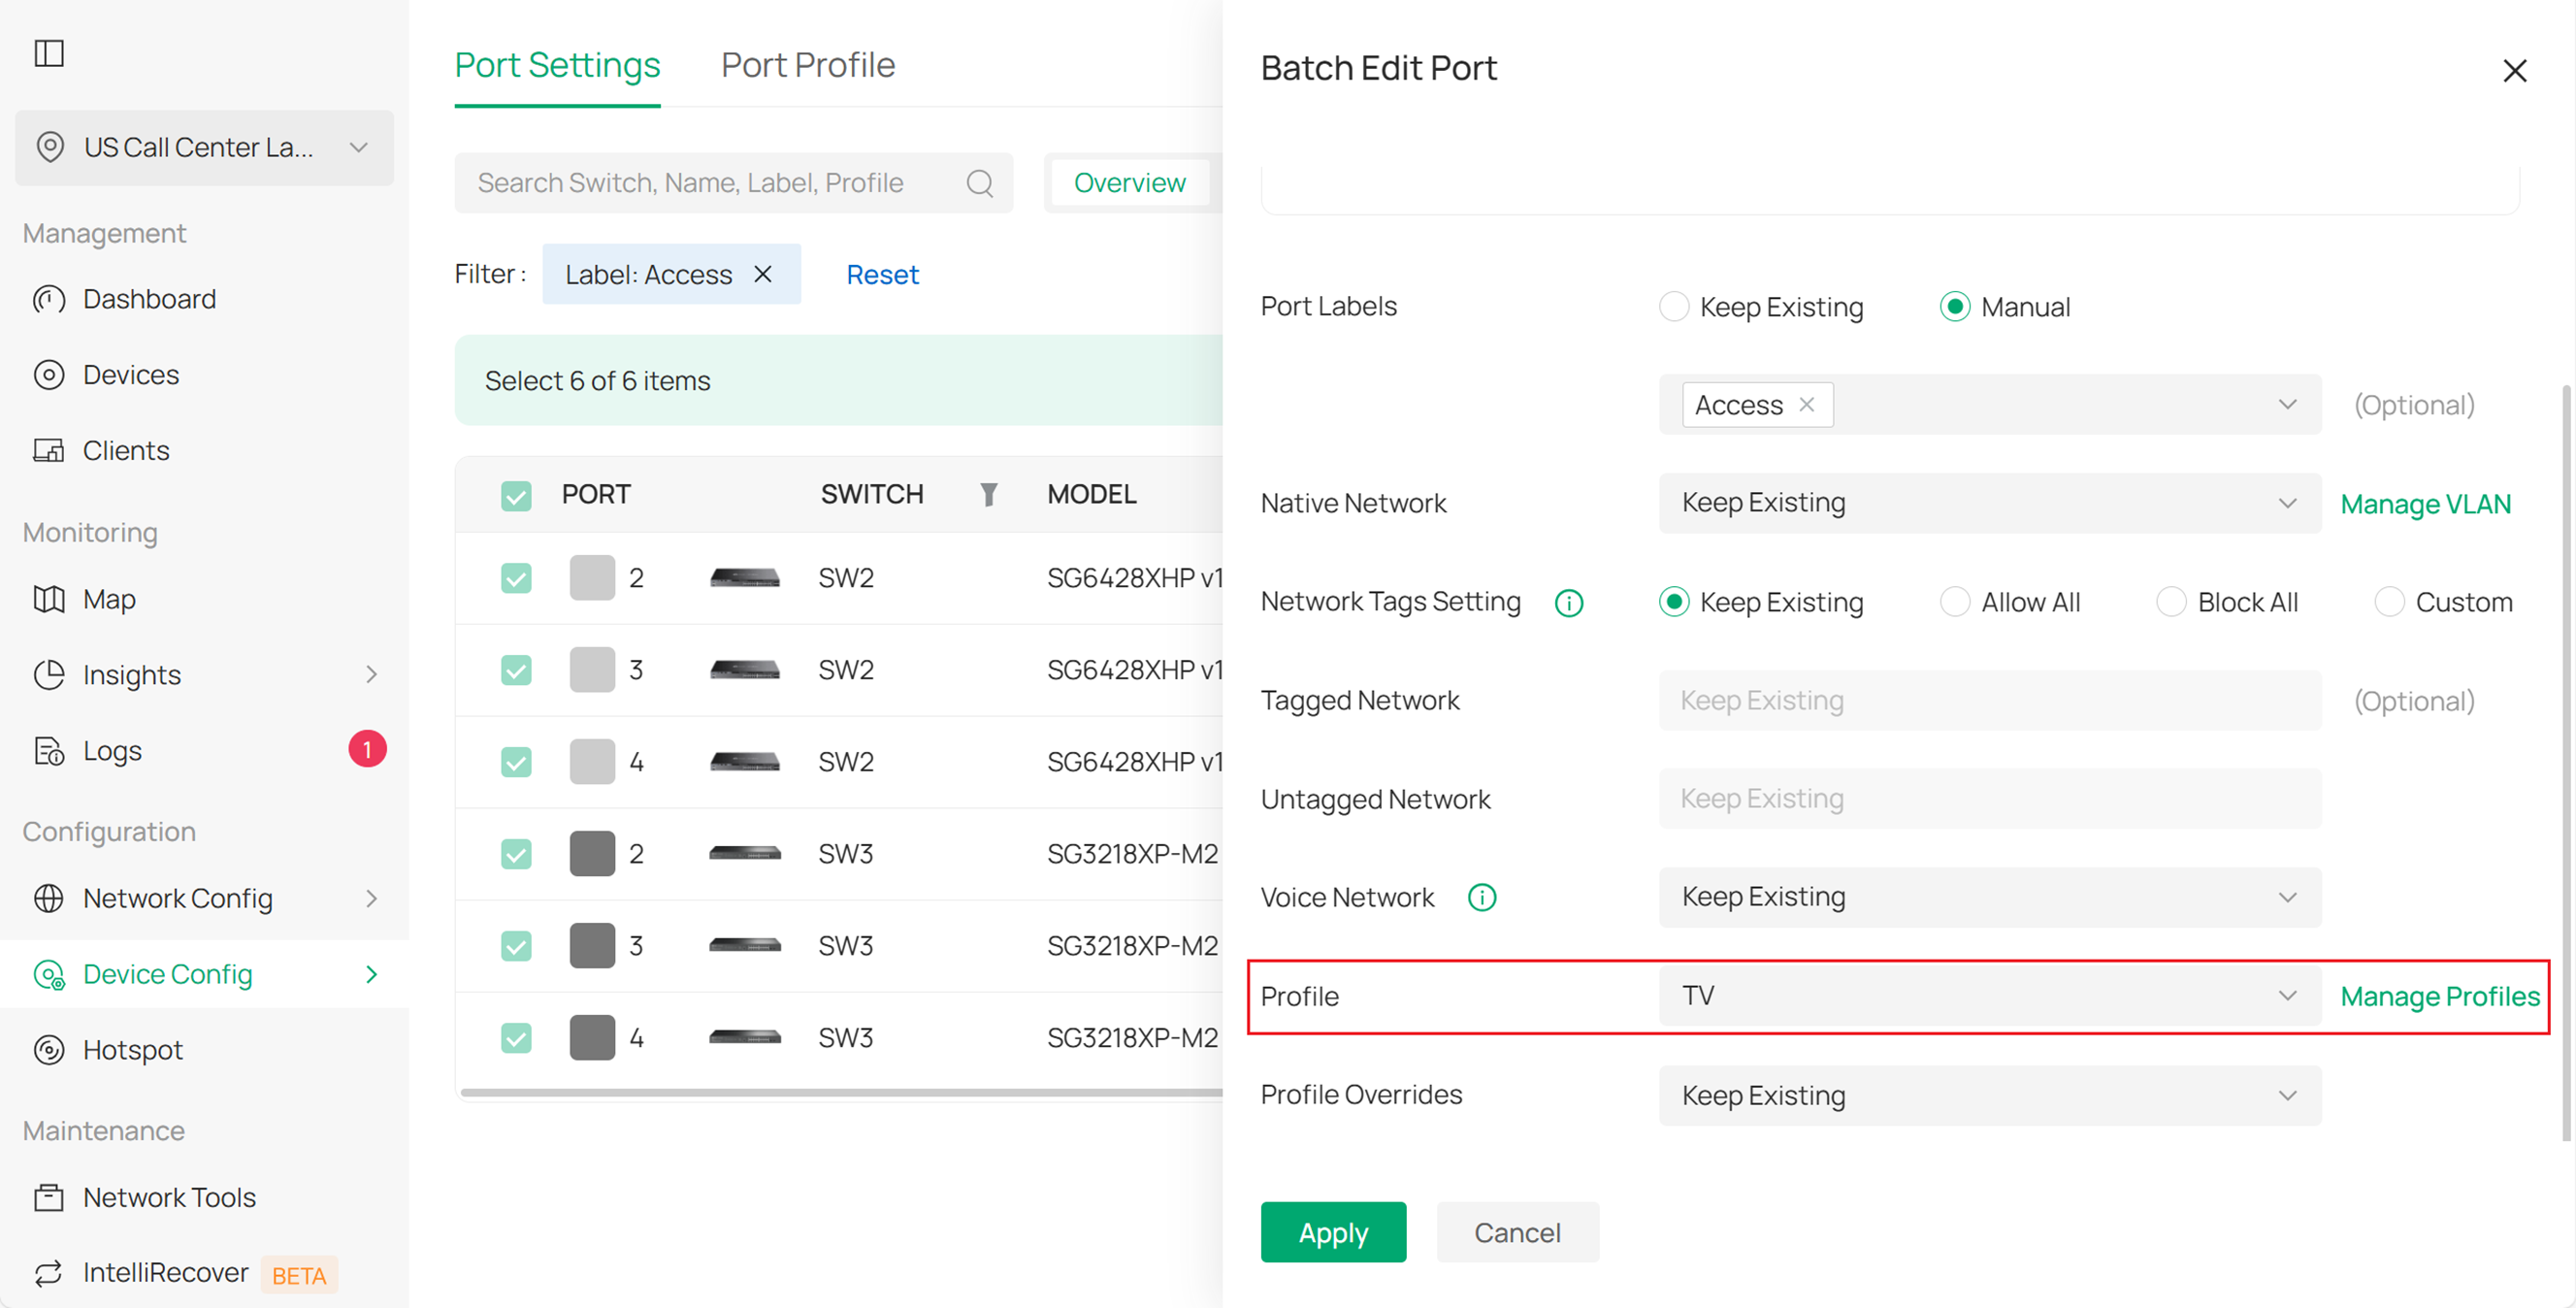Viewport: 2576px width, 1308px height.
Task: Open the Hotspot configuration page
Action: [131, 1049]
